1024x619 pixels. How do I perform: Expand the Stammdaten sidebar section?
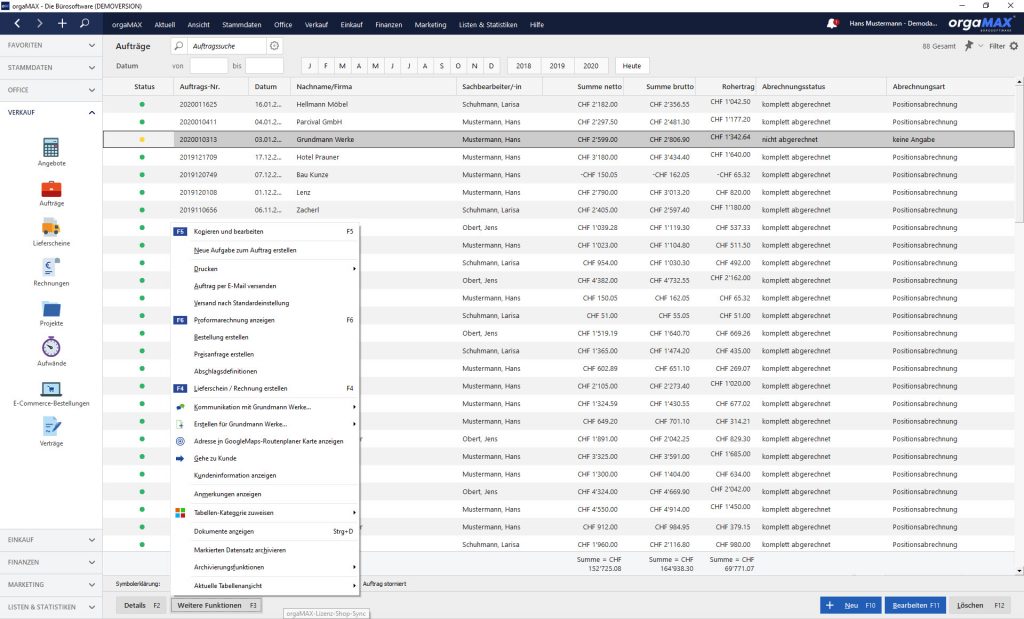point(51,67)
